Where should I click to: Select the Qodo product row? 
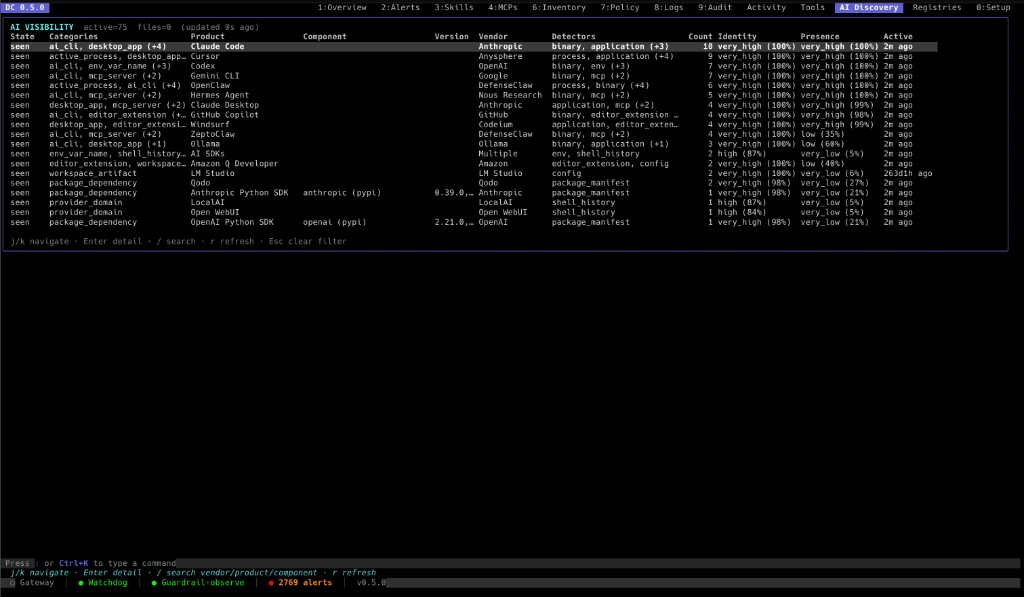point(473,183)
